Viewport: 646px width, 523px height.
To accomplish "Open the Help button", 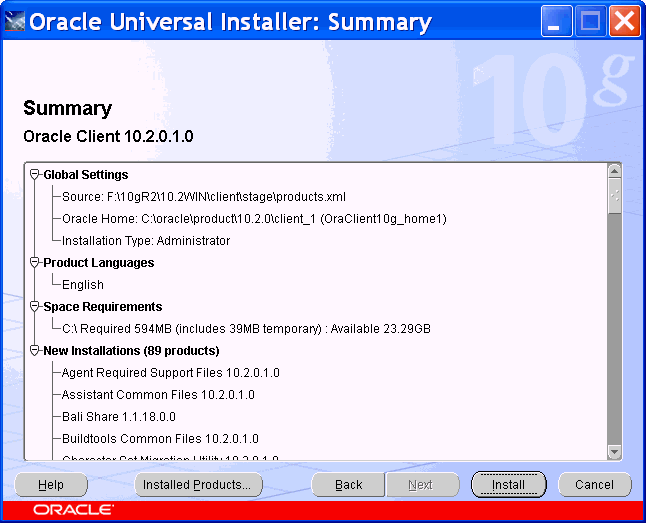I will [51, 485].
